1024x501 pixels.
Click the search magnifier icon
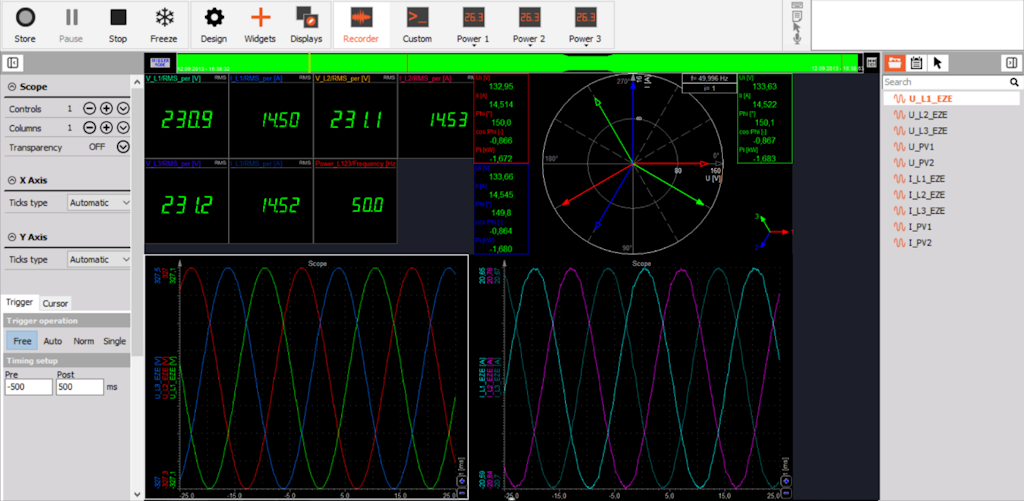[1014, 82]
